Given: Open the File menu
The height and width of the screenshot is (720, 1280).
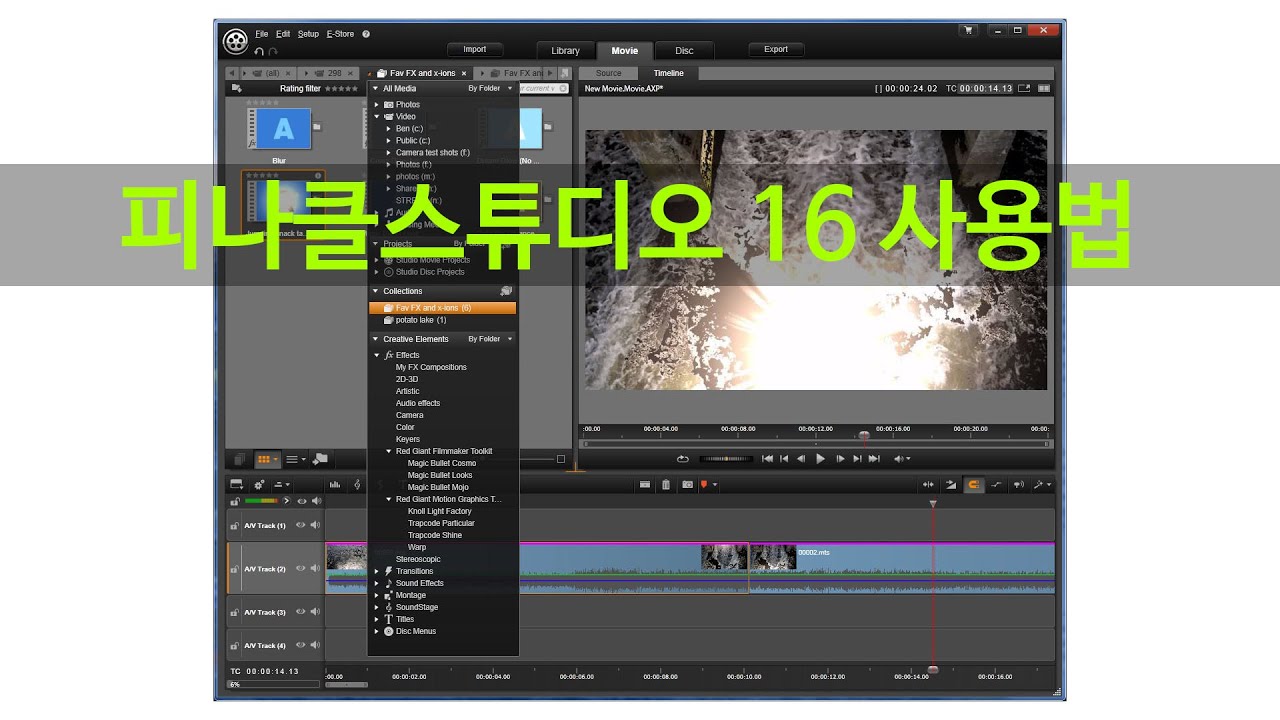Looking at the screenshot, I should tap(262, 34).
